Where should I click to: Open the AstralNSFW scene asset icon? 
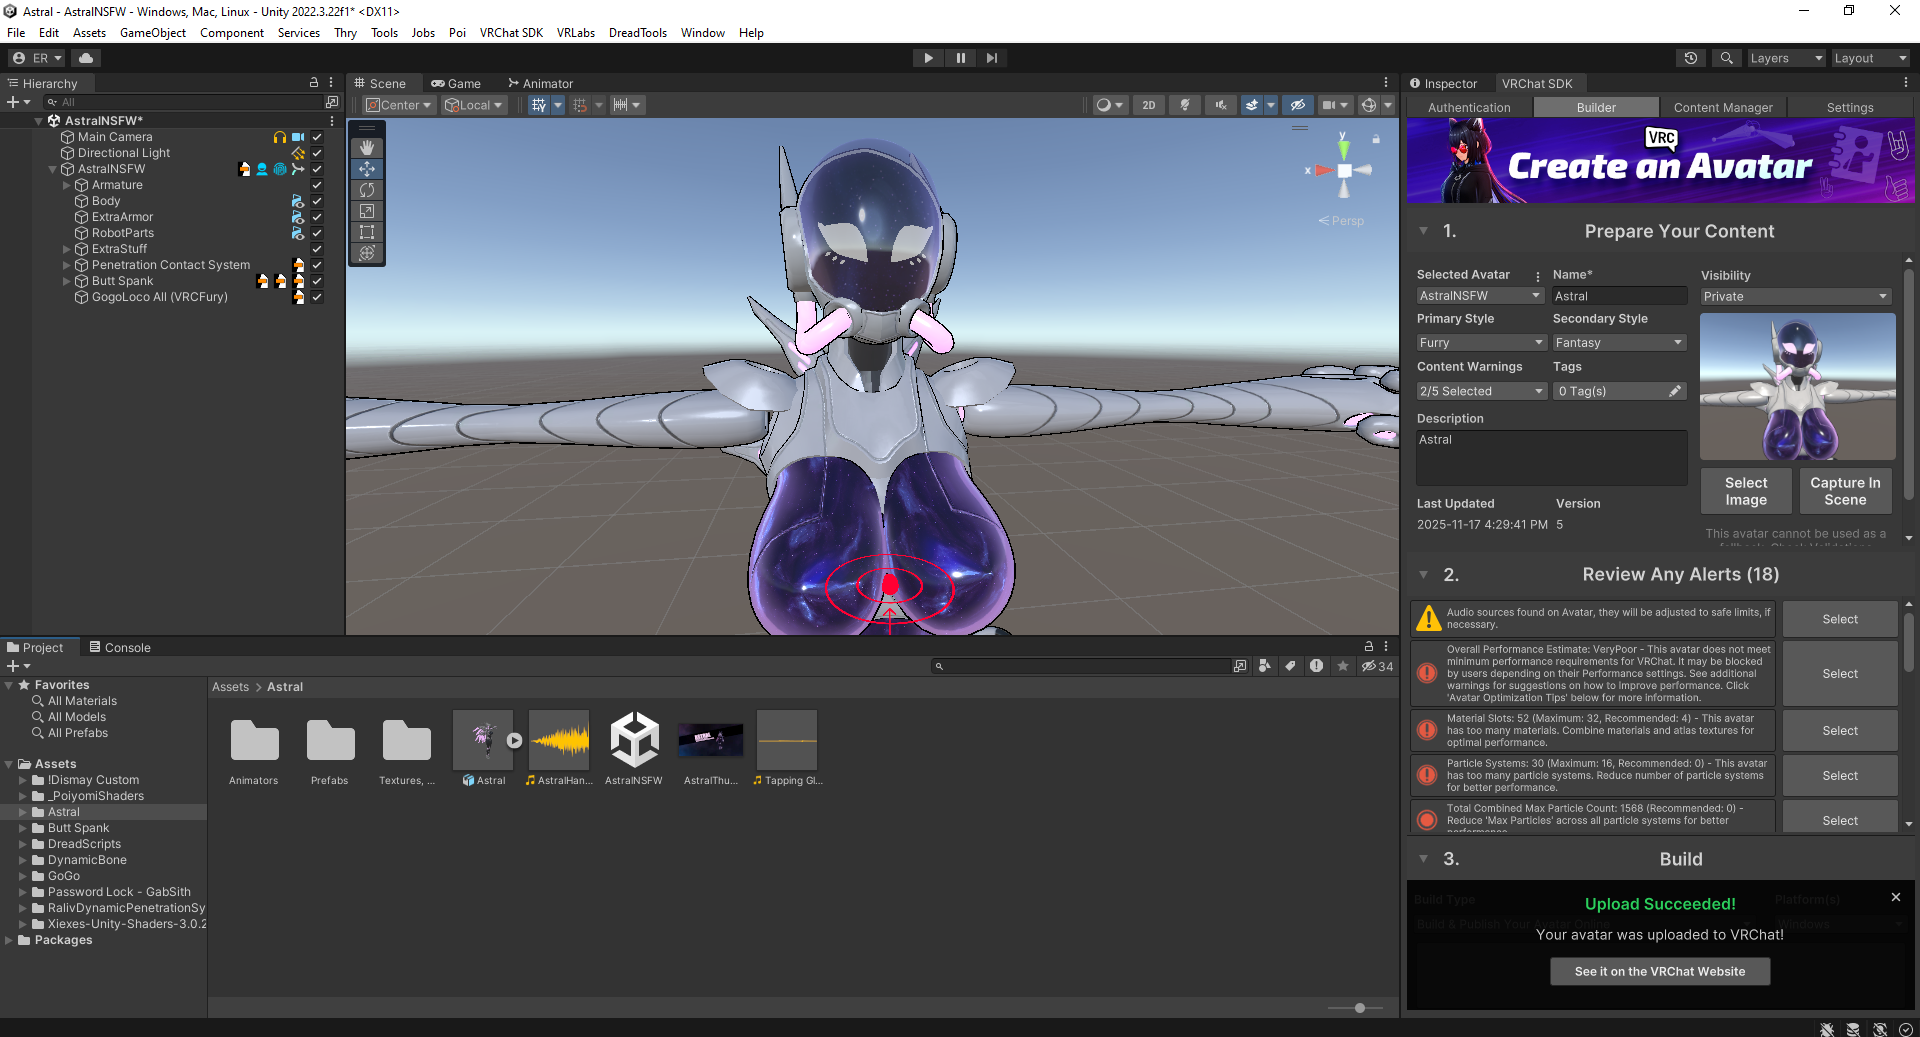pos(634,740)
